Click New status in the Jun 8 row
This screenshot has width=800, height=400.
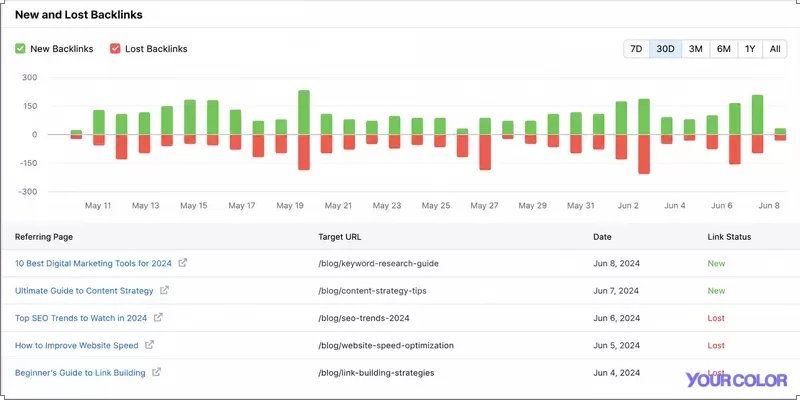pyautogui.click(x=716, y=263)
